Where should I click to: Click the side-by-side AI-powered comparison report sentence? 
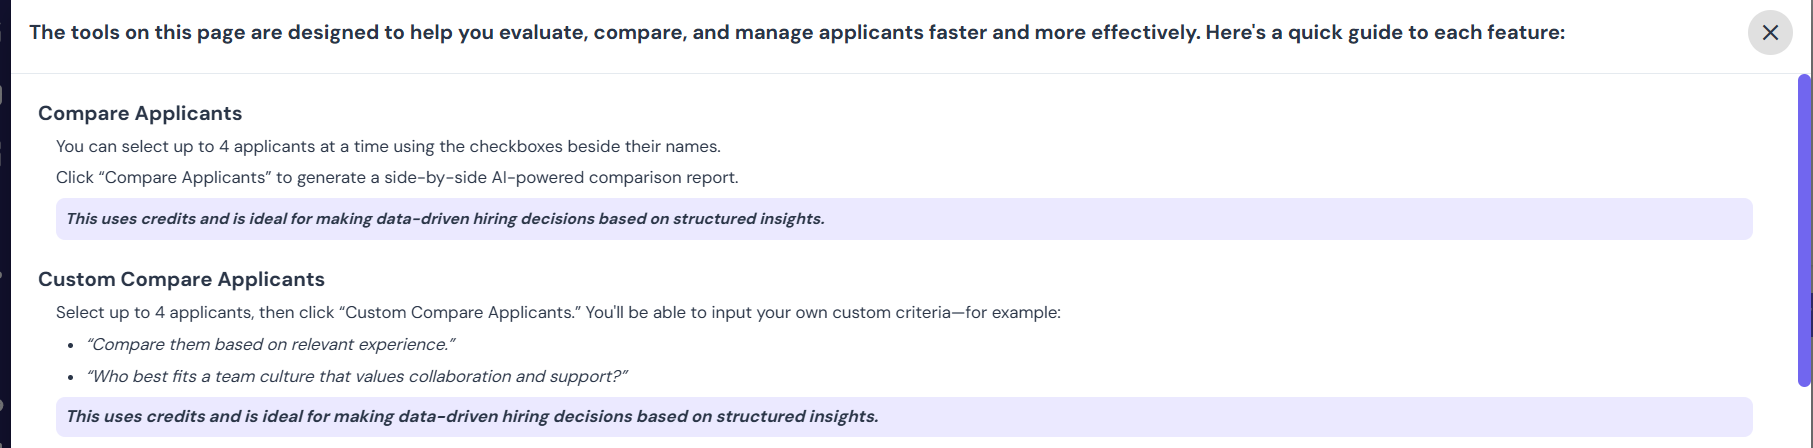397,177
